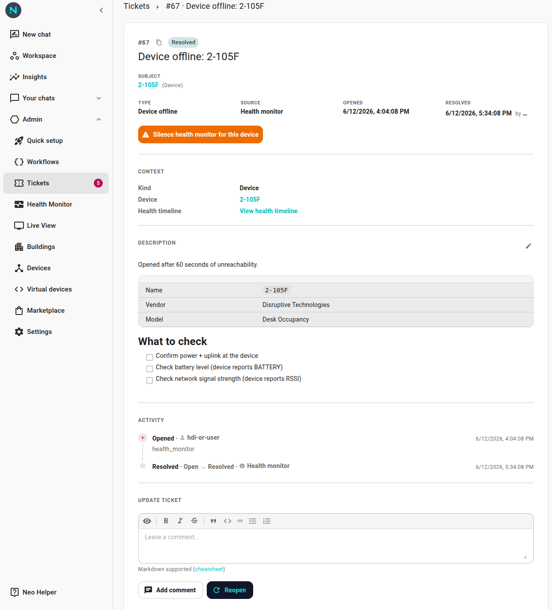Image resolution: width=552 pixels, height=610 pixels.
Task: Click the Opened activity marker icon
Action: tap(143, 438)
